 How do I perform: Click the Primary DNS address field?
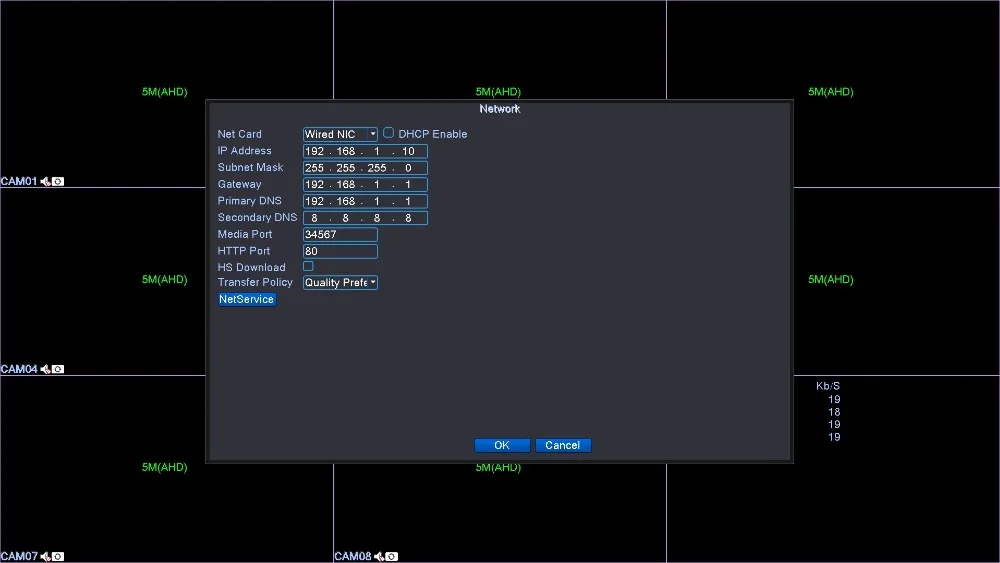tap(365, 201)
